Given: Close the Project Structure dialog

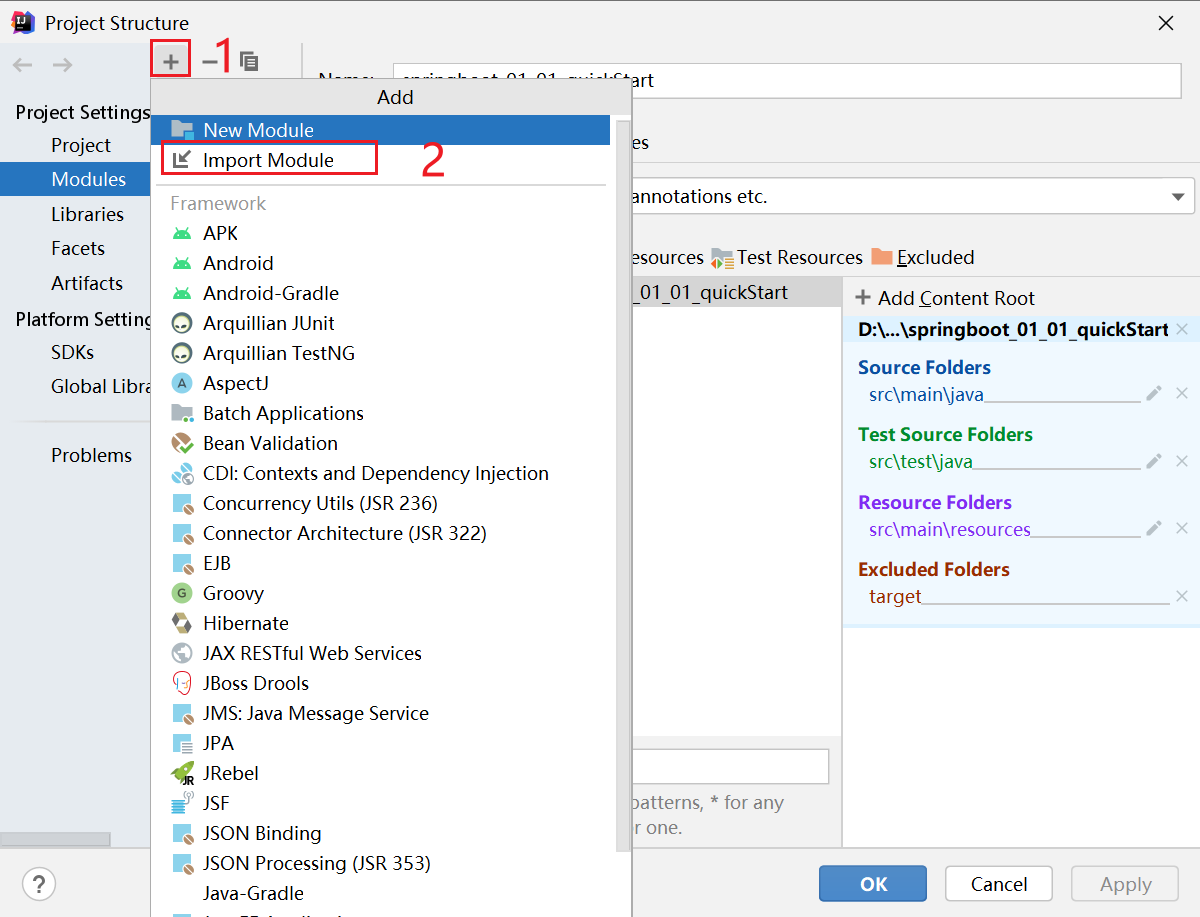Looking at the screenshot, I should (1166, 23).
